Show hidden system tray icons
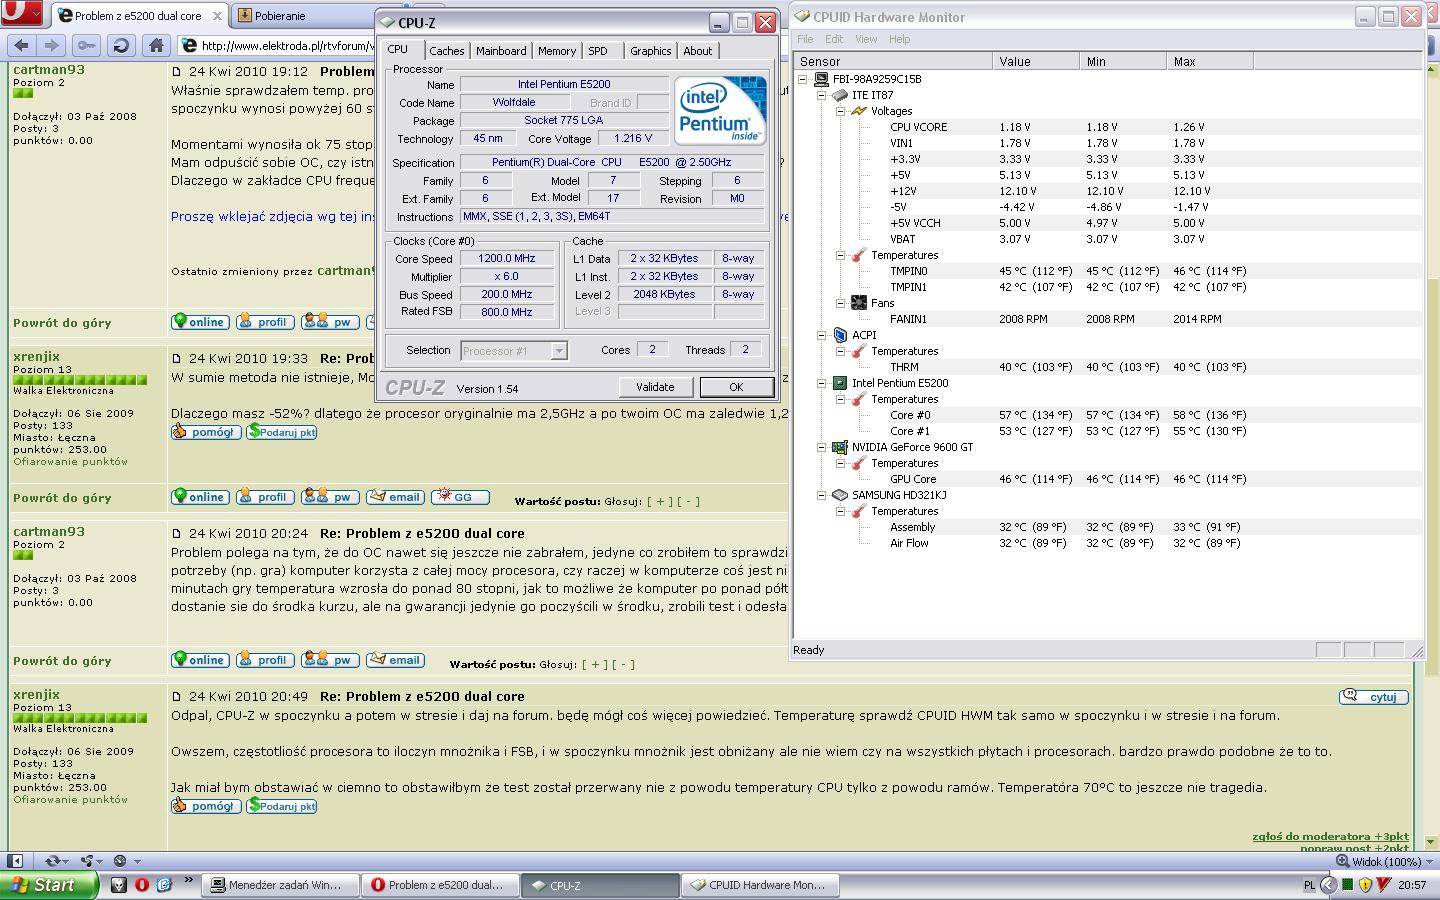 coord(1328,885)
